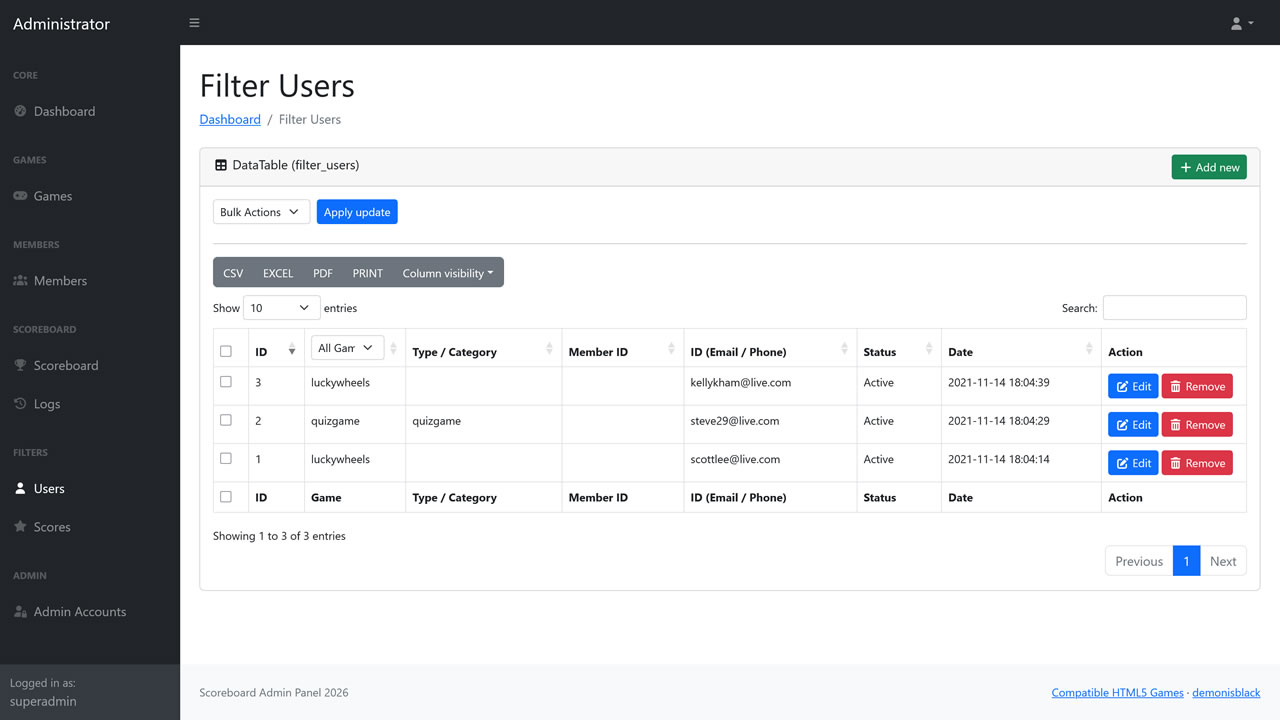Click the quizgame Type / Category cell
This screenshot has height=720, width=1280.
[x=483, y=424]
